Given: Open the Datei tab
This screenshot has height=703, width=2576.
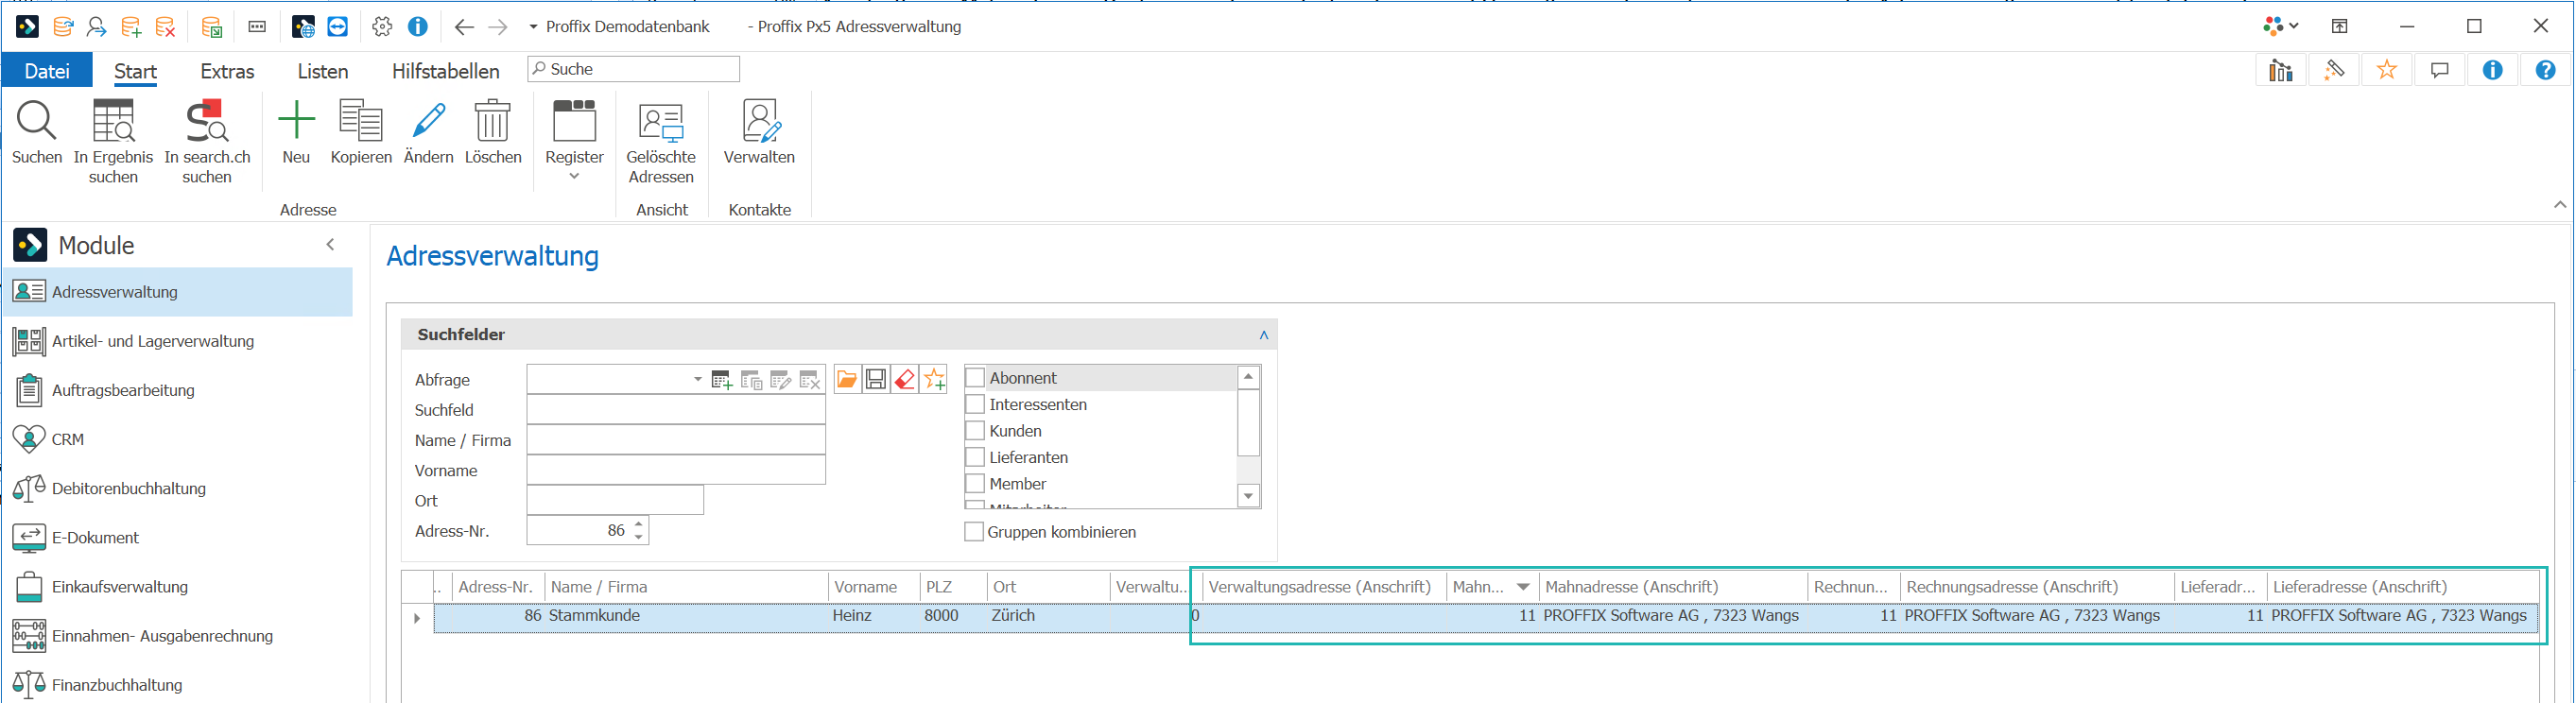Looking at the screenshot, I should pyautogui.click(x=47, y=71).
